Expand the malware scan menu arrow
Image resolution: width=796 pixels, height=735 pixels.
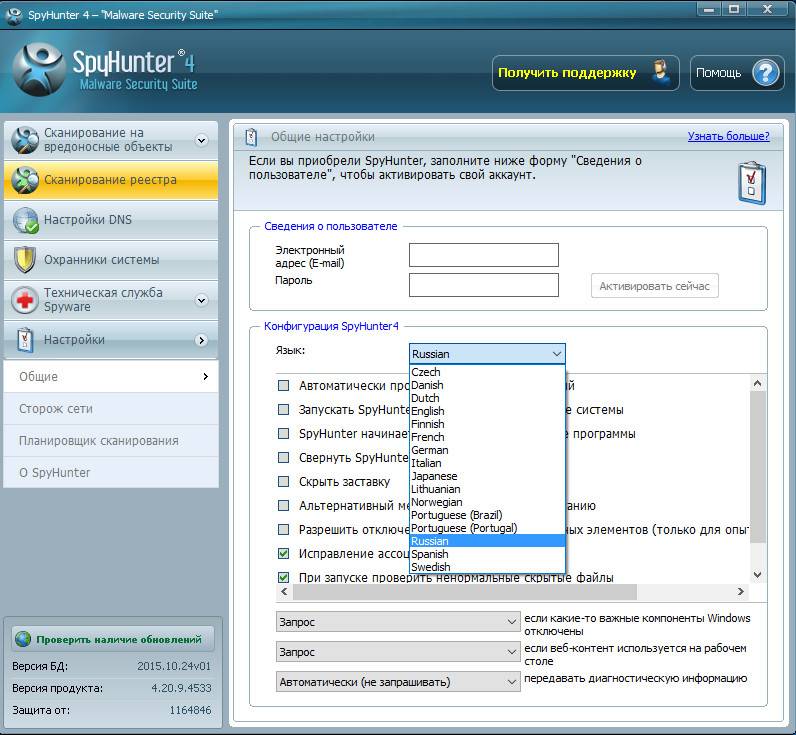202,140
